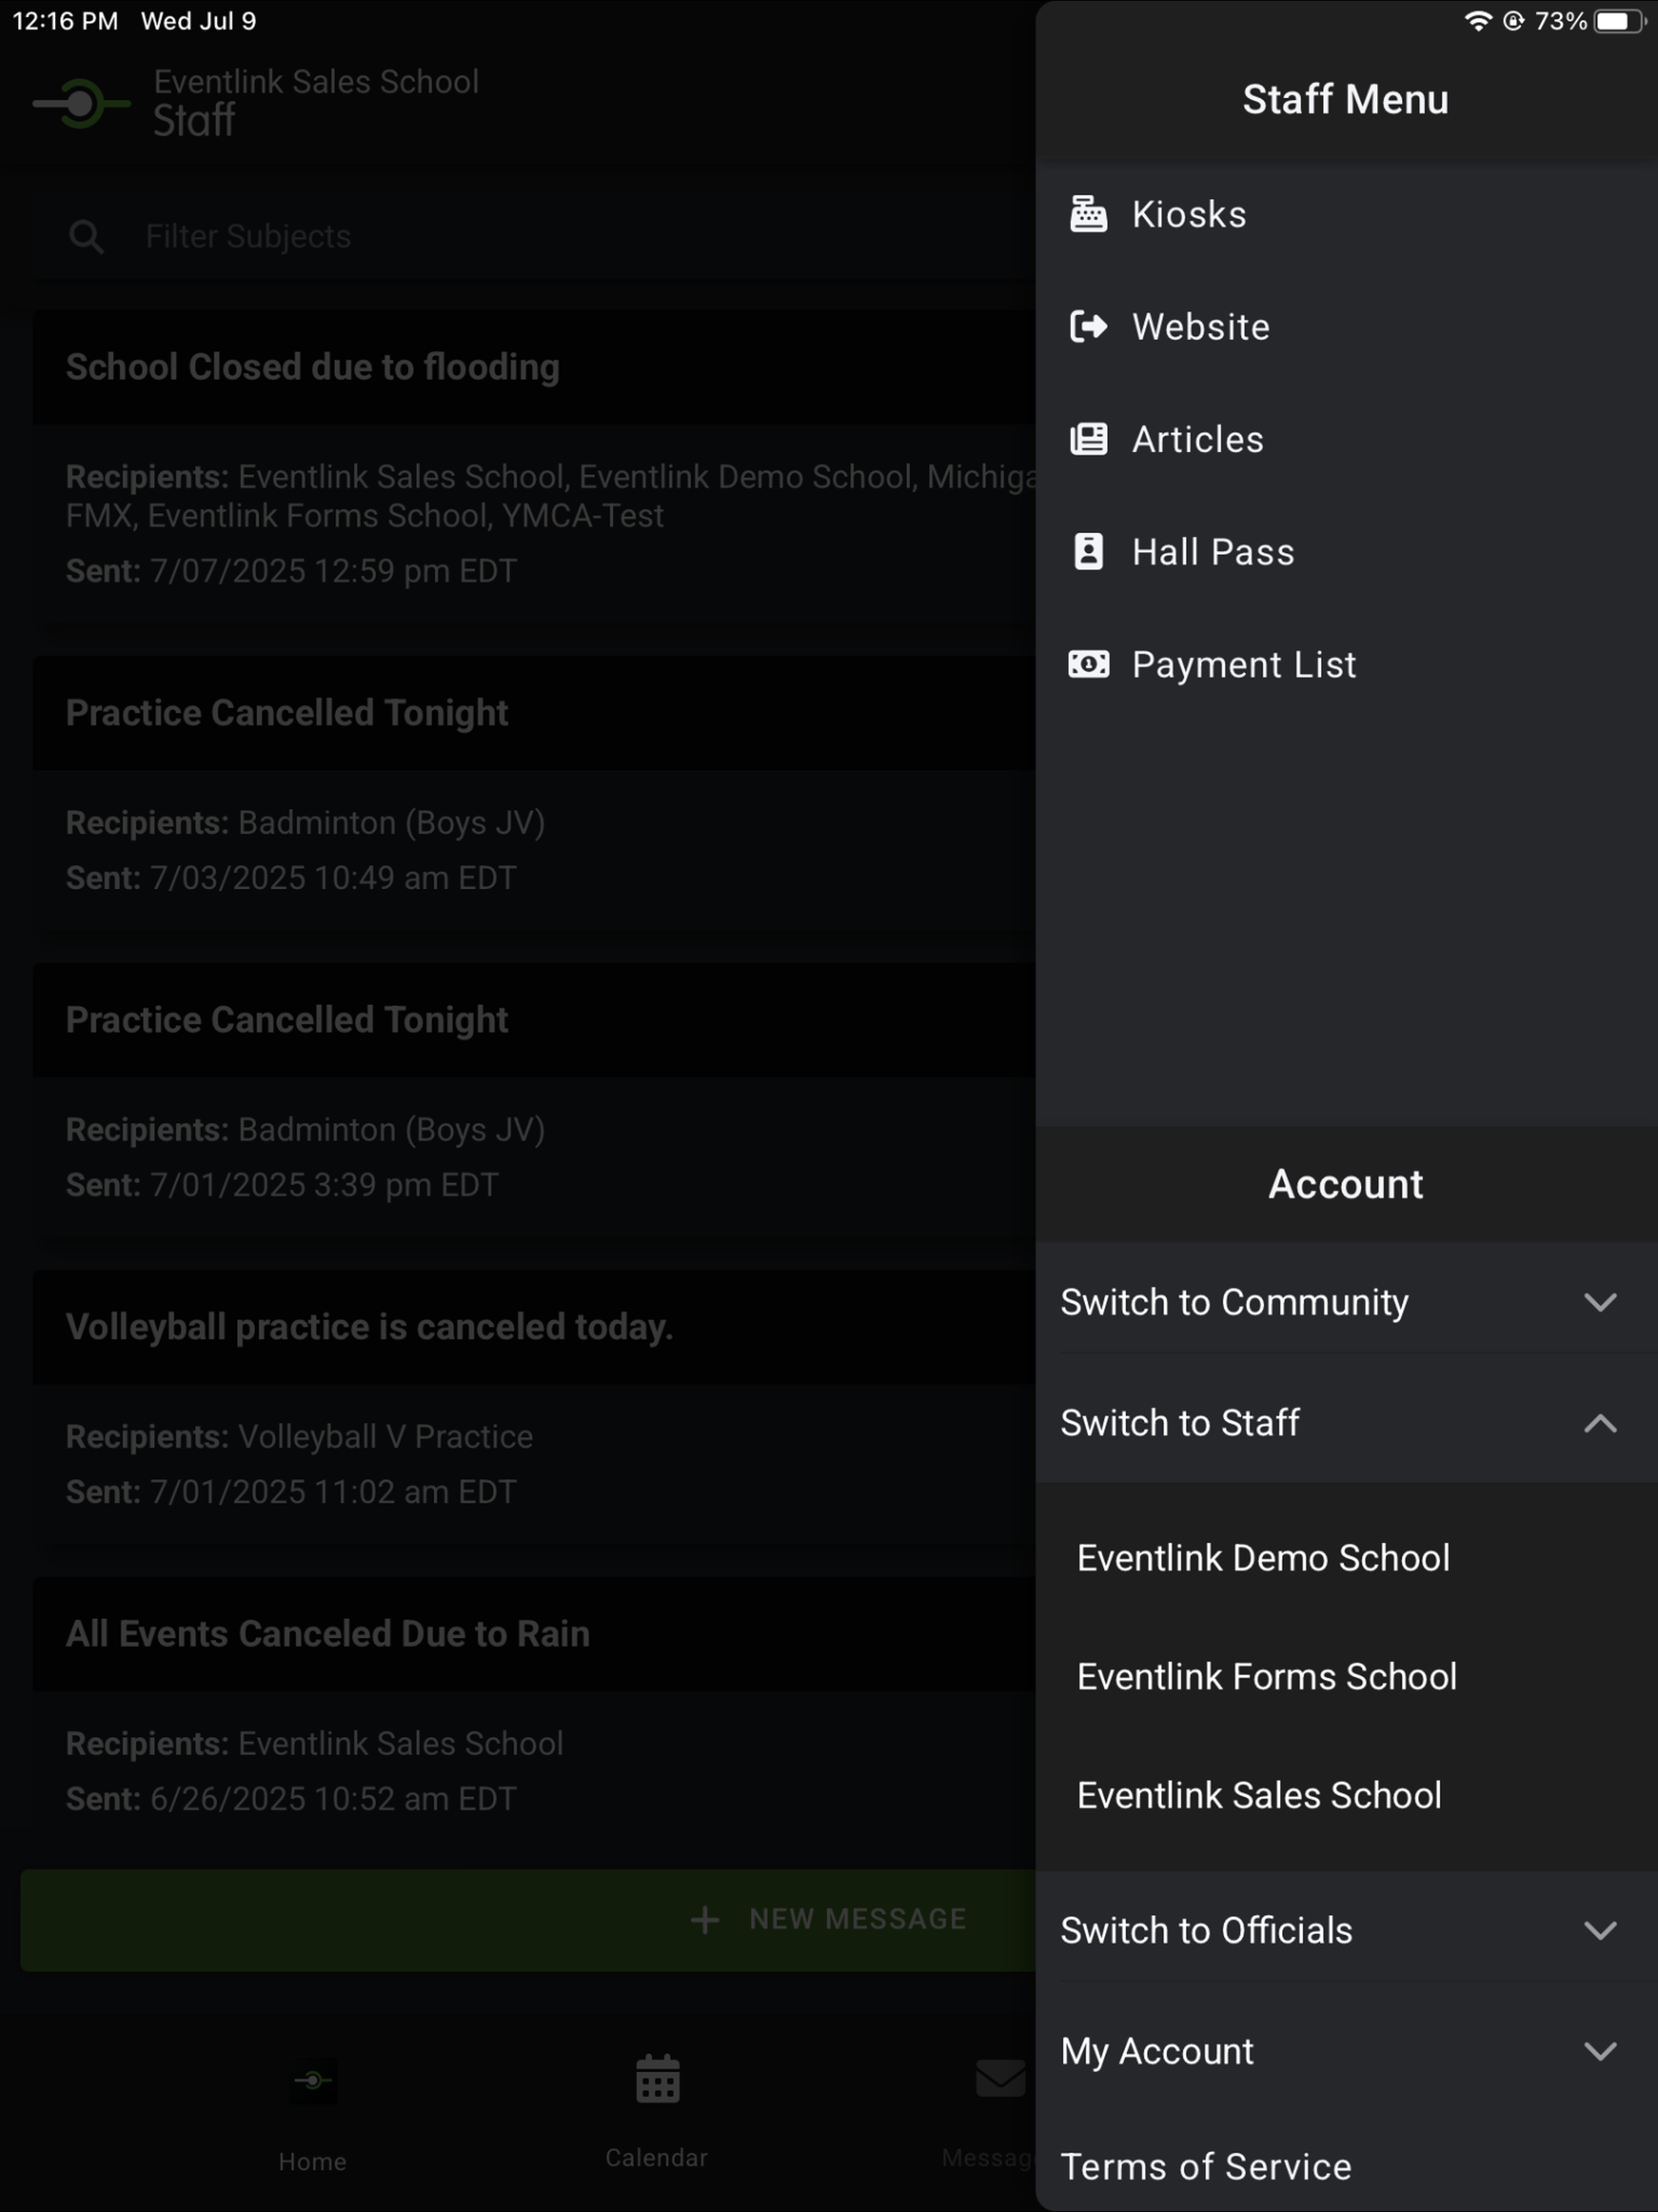Click the NEW MESSAGE button
Image resolution: width=1658 pixels, height=2212 pixels.
(x=528, y=1920)
